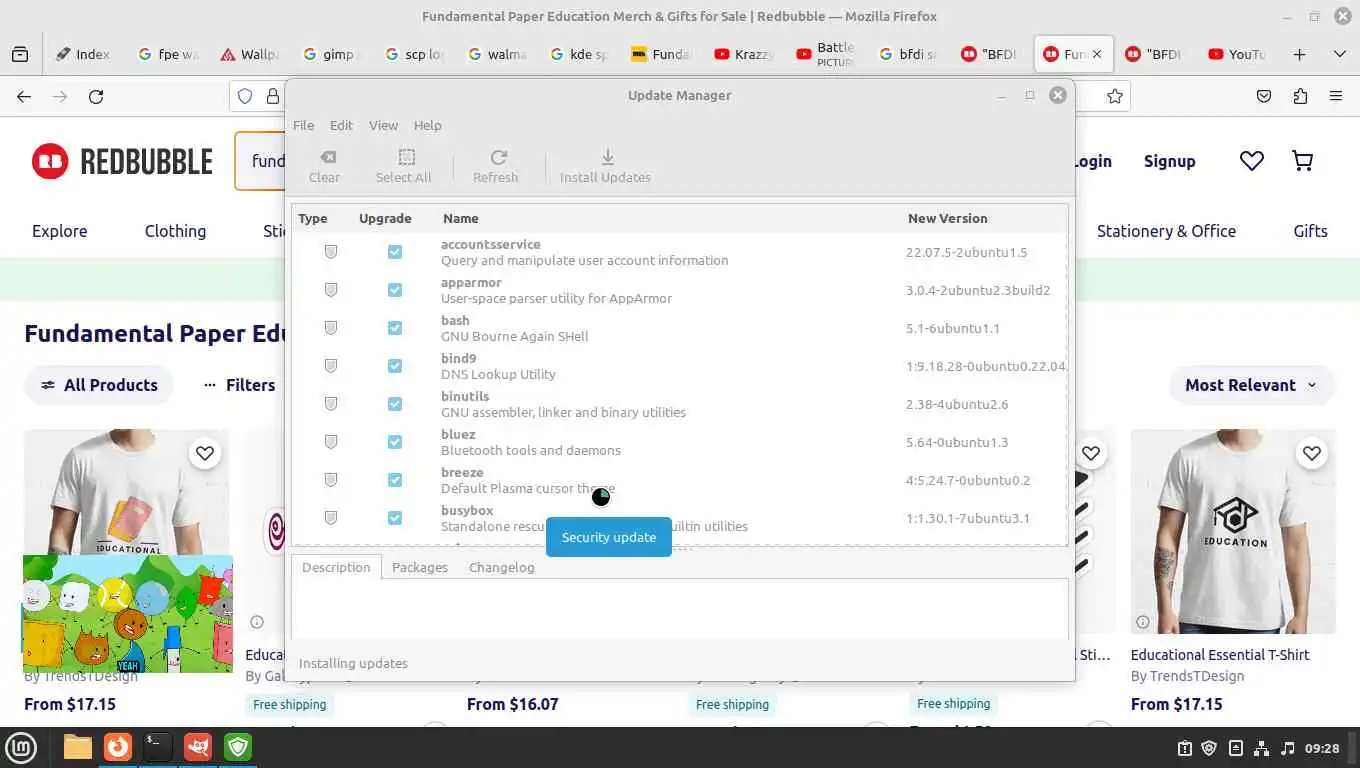Open Firefox extensions puzzle icon
Viewport: 1360px width, 768px height.
click(1300, 97)
